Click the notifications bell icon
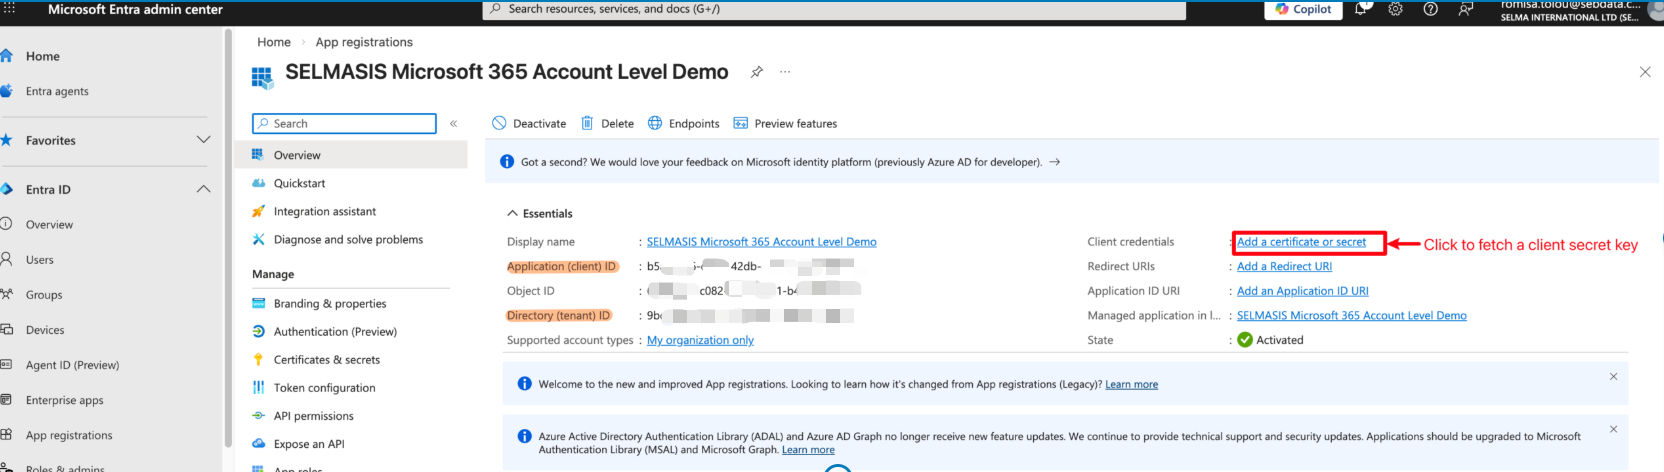Image resolution: width=1664 pixels, height=472 pixels. coord(1361,9)
